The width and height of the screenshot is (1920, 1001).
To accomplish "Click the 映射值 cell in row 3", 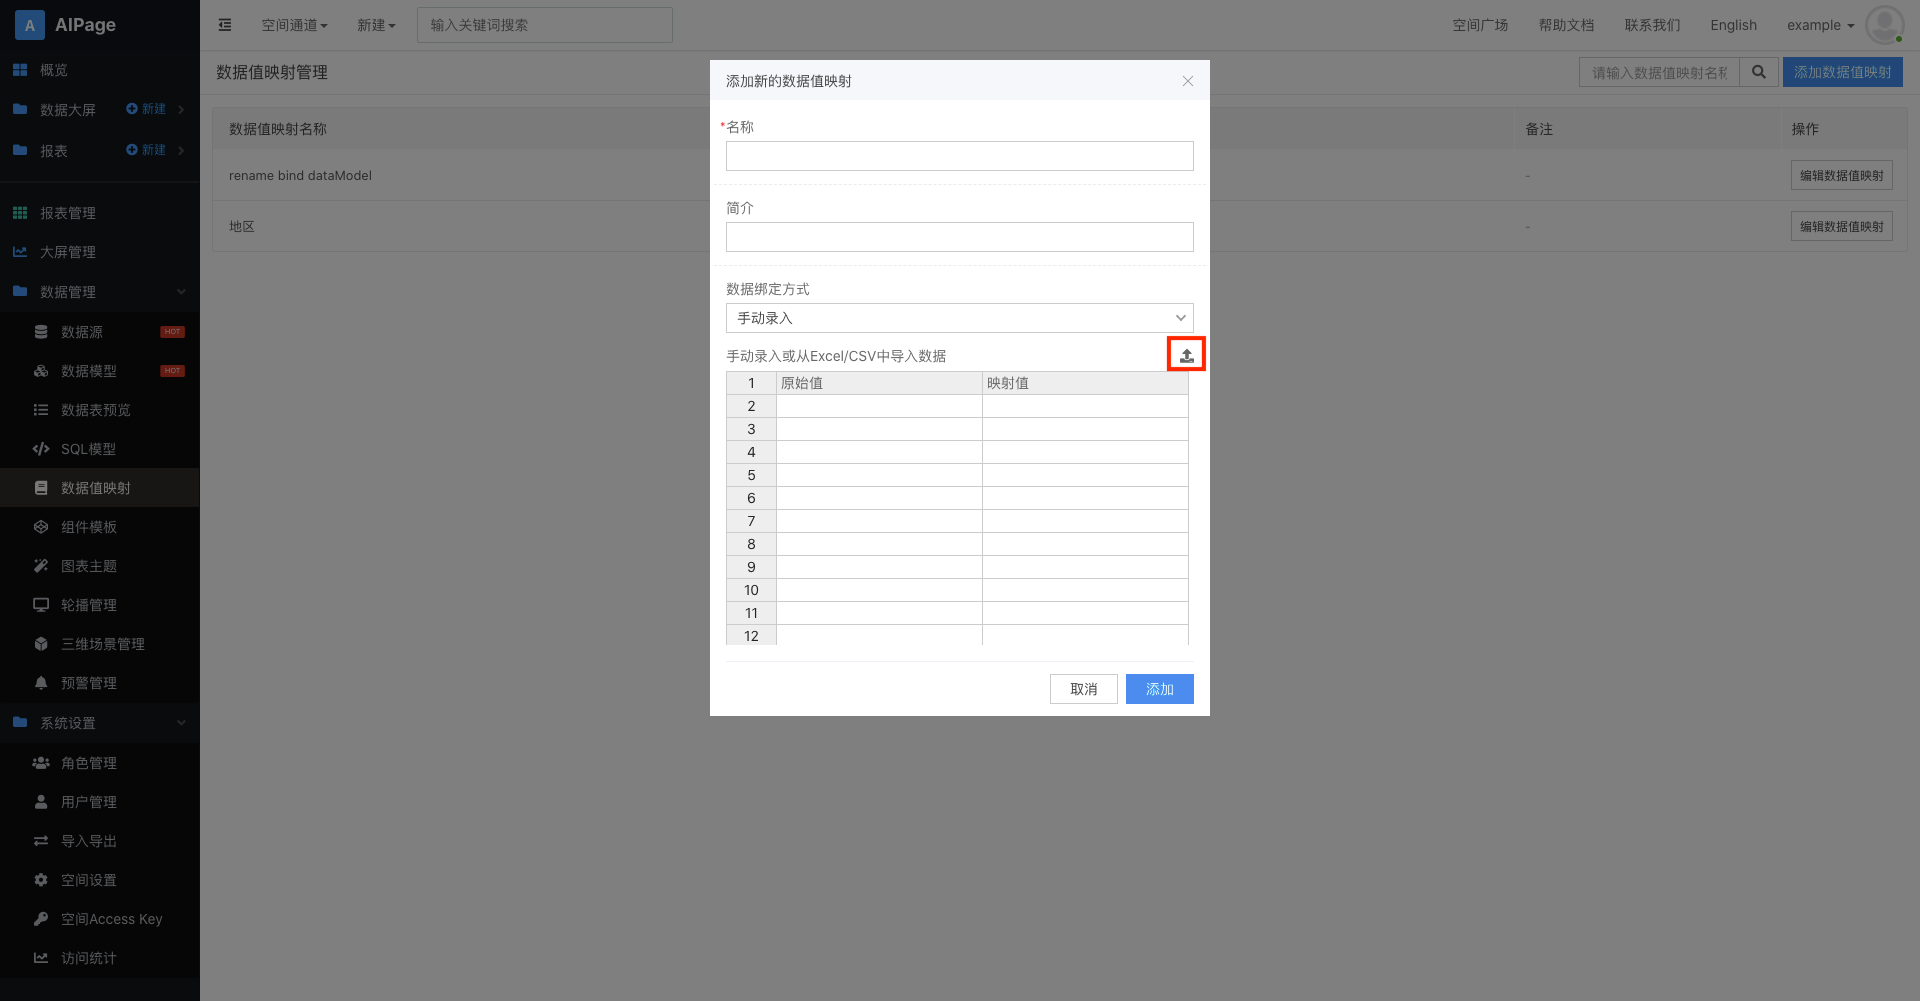I will 1085,429.
